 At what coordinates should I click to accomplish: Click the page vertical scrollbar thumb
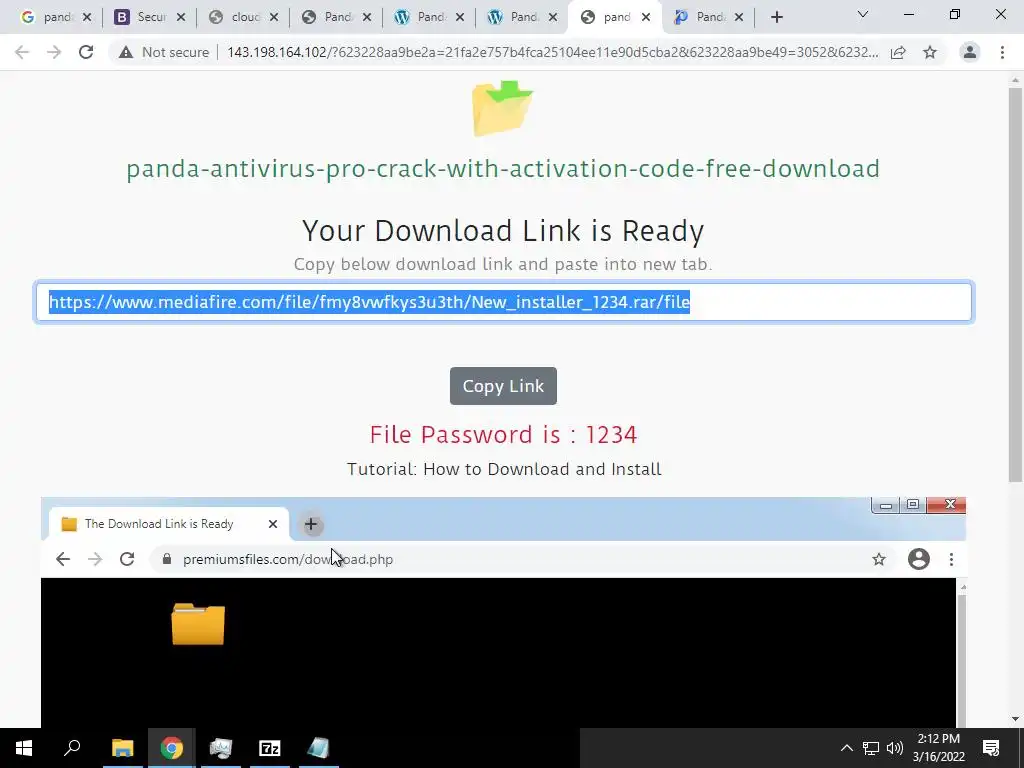coord(1015,285)
